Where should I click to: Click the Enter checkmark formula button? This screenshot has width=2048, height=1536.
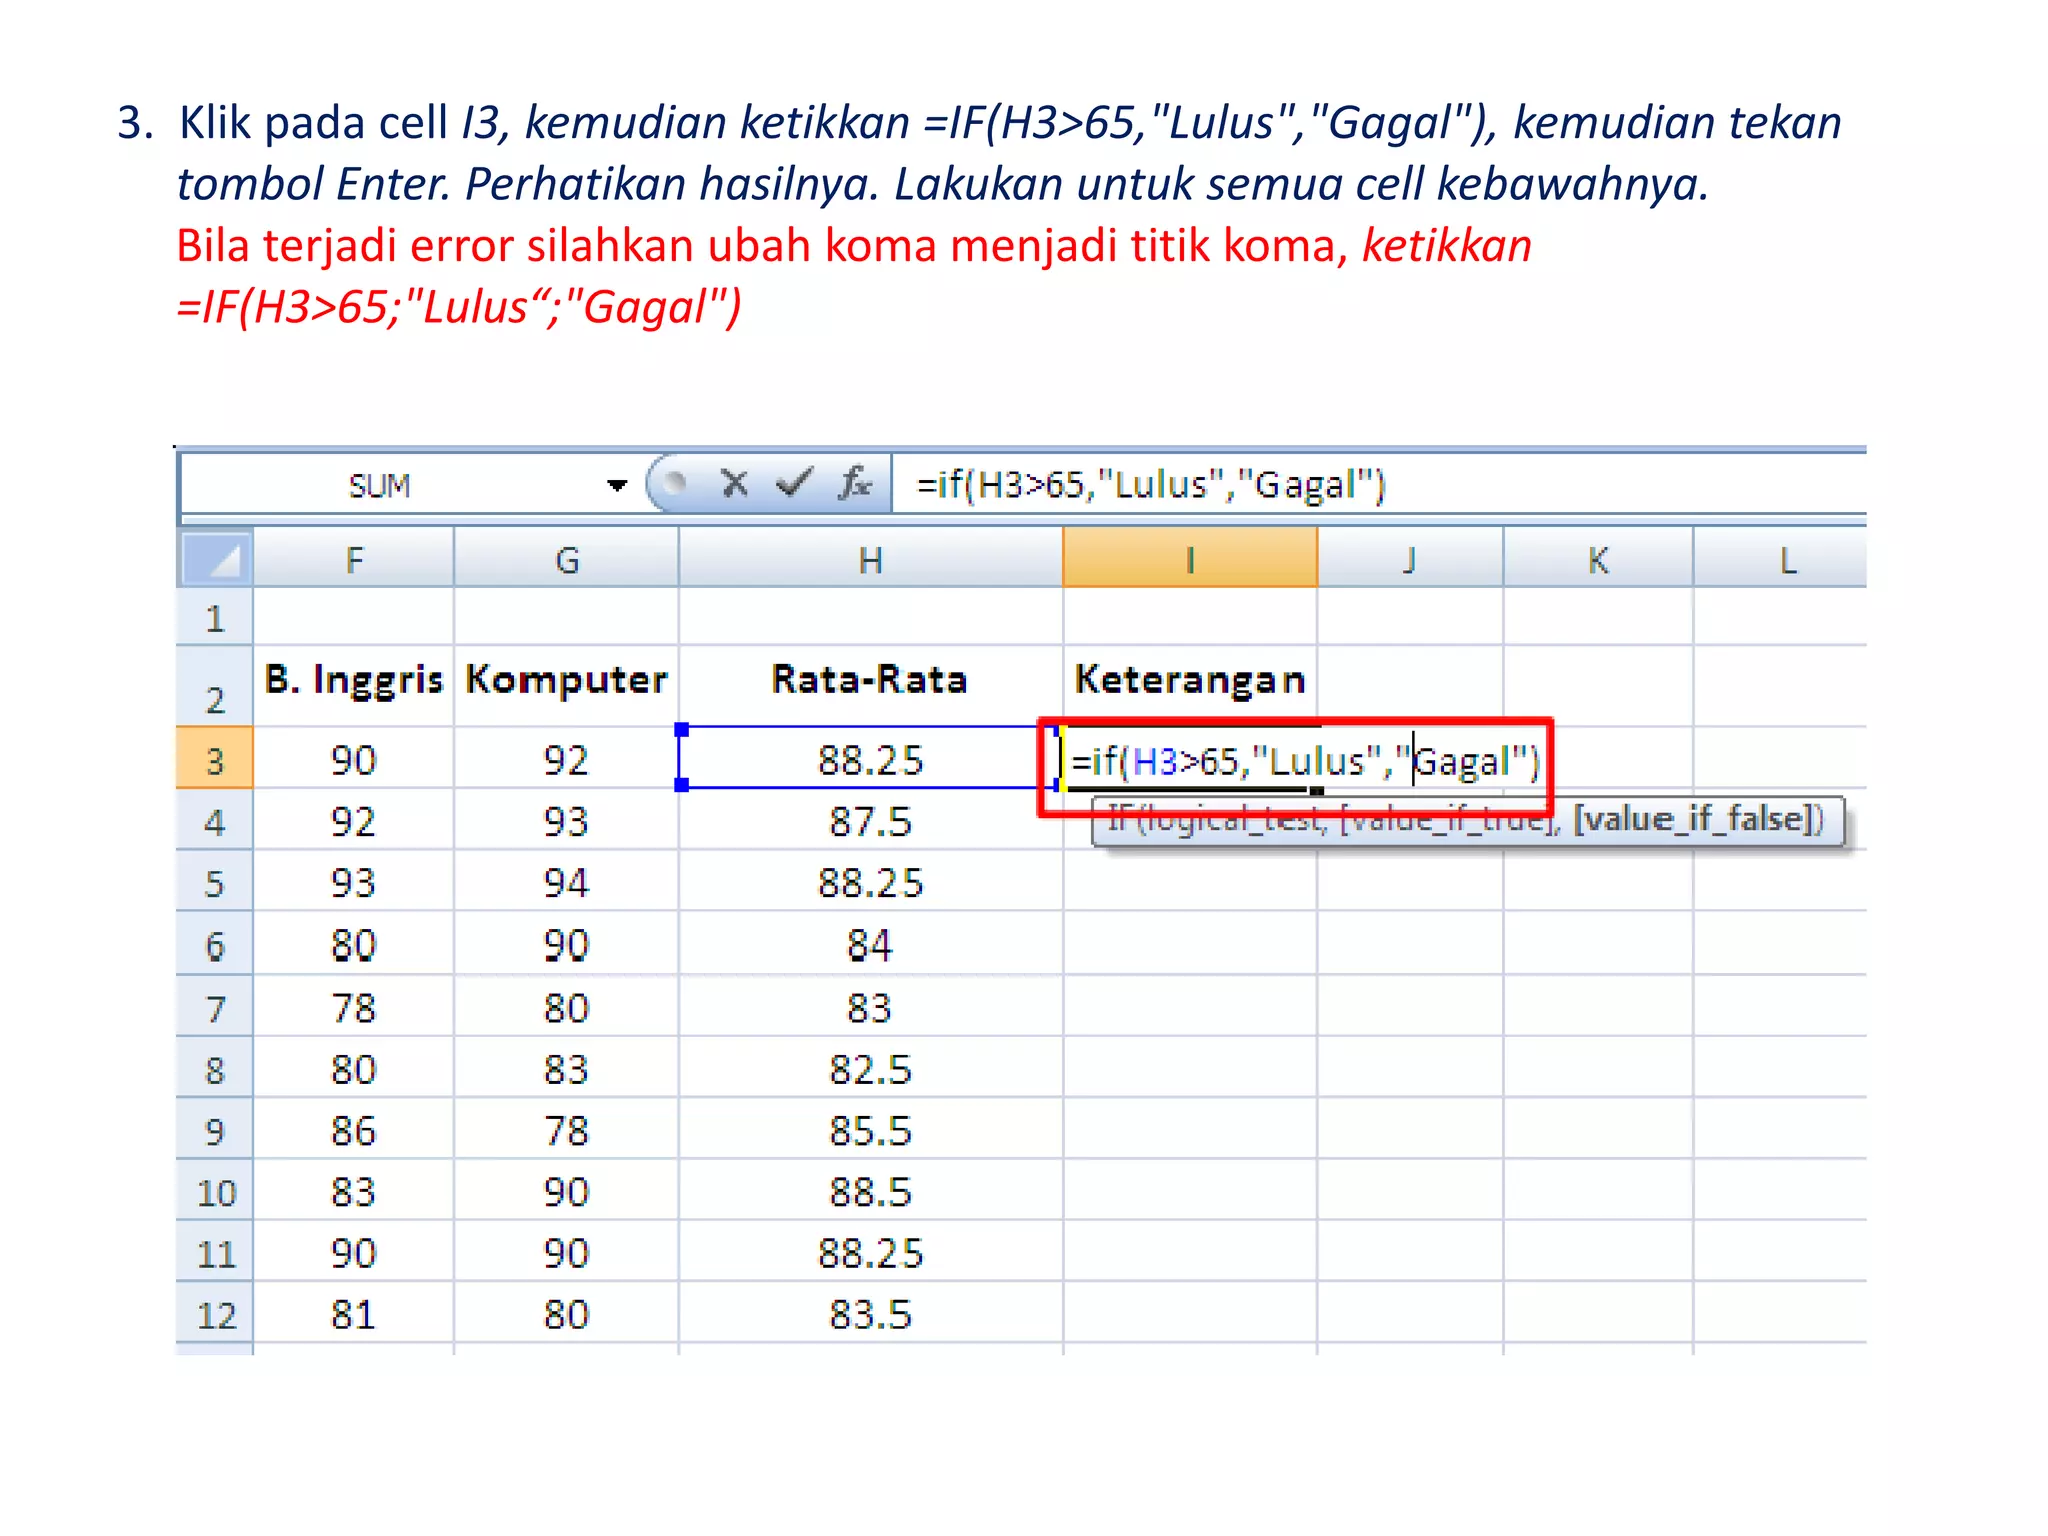tap(794, 484)
